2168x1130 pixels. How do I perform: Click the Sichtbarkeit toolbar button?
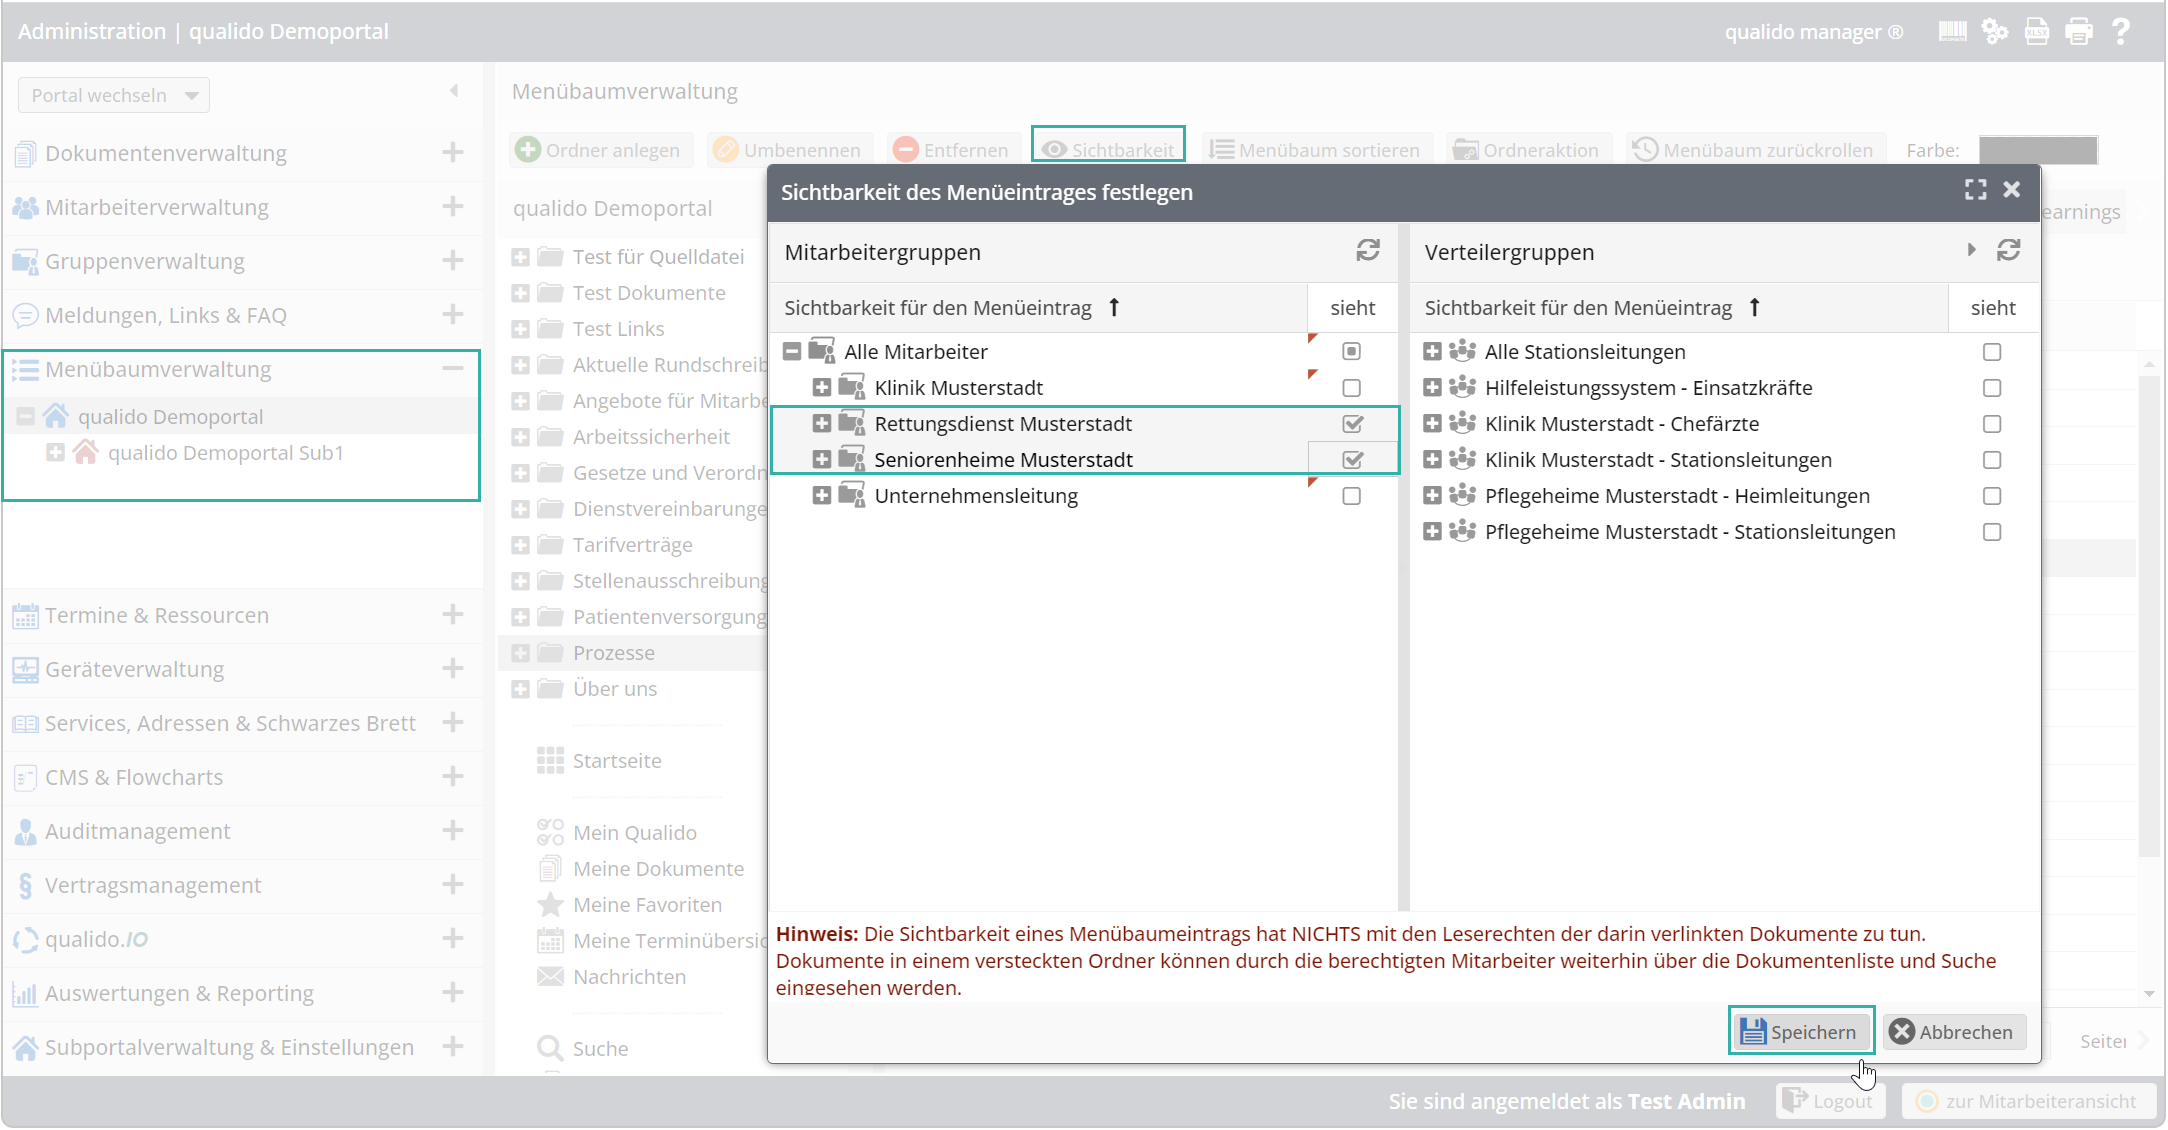(1109, 149)
